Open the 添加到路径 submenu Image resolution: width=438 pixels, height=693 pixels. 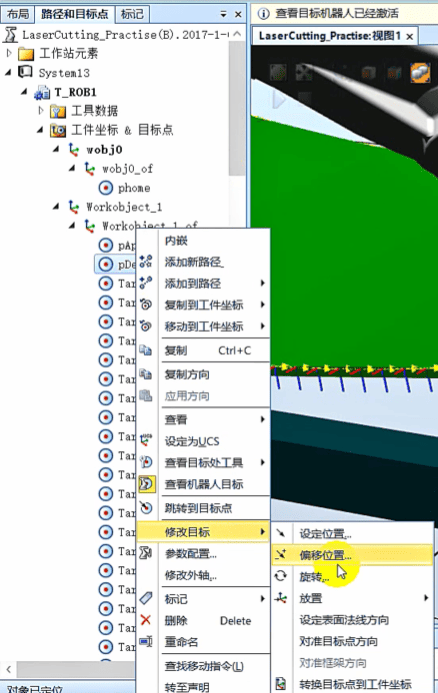[203, 283]
